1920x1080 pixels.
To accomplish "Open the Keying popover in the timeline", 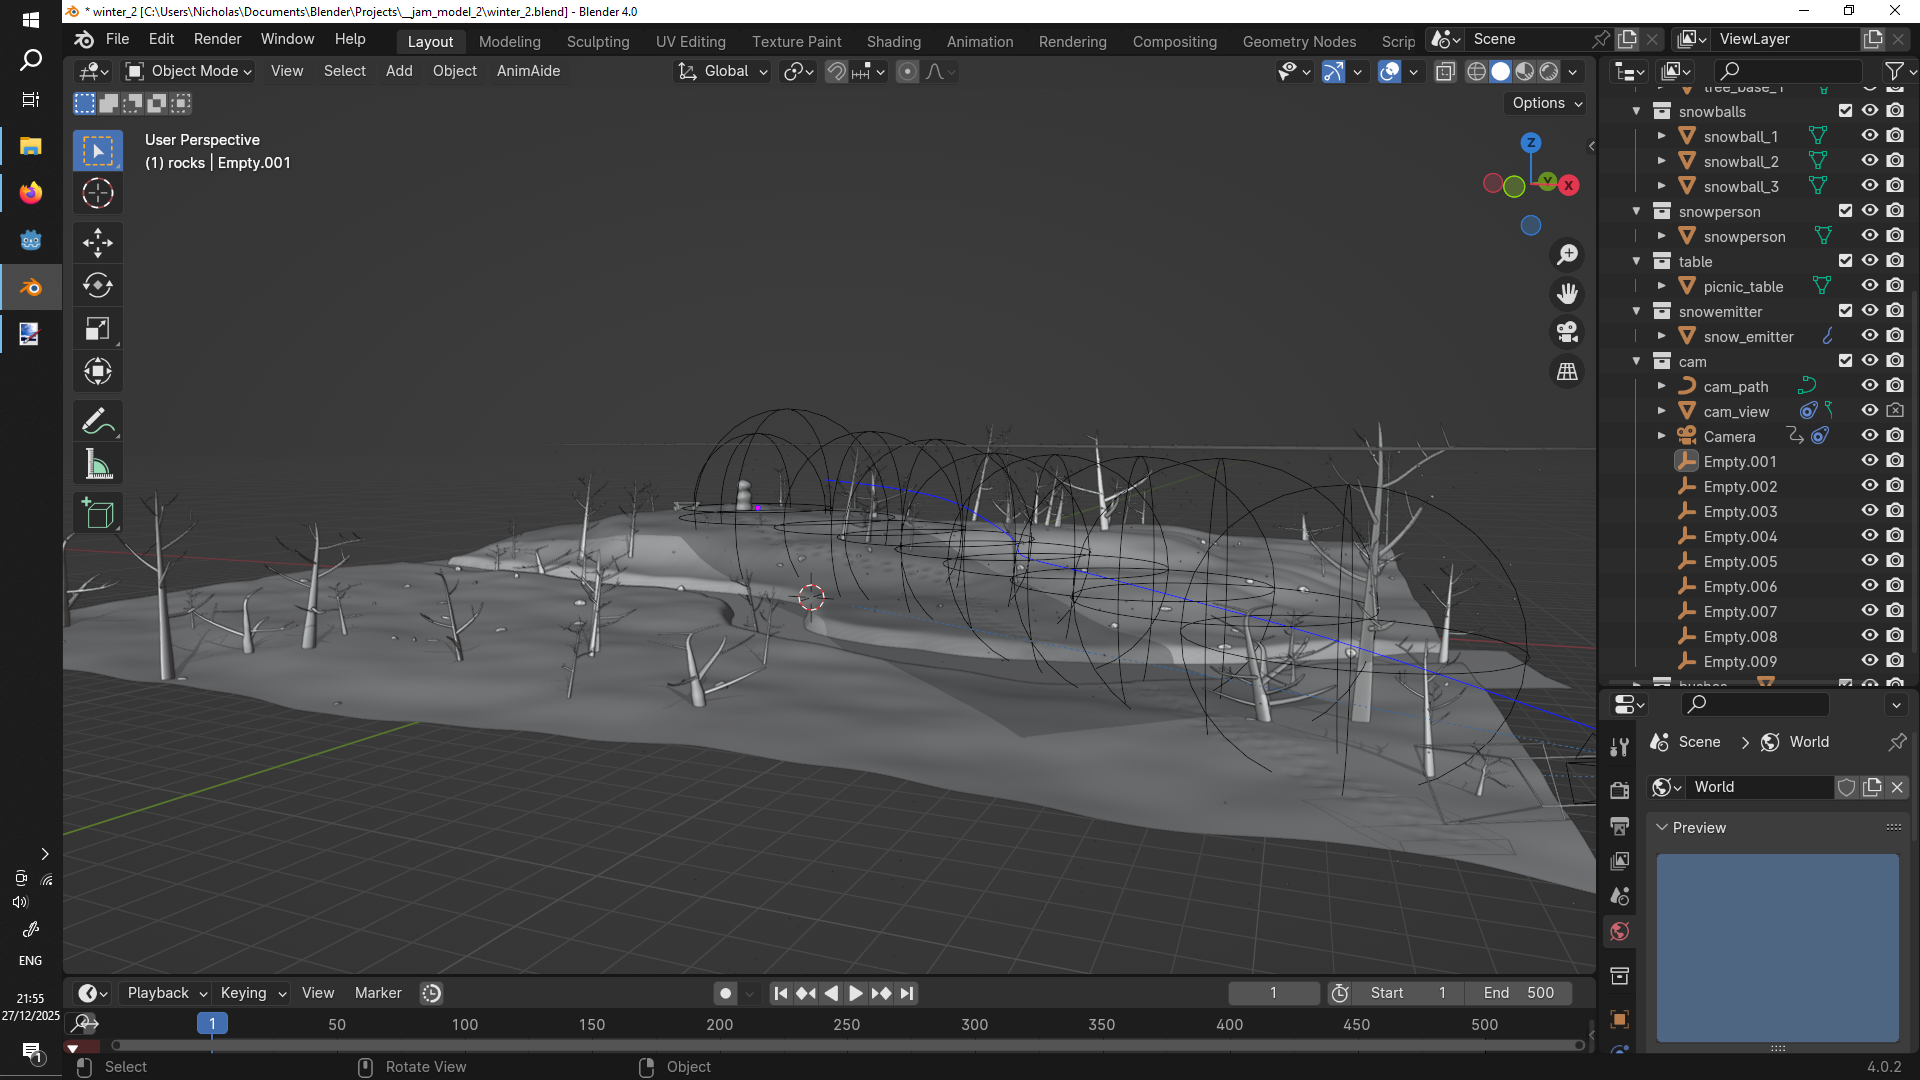I will 253,993.
